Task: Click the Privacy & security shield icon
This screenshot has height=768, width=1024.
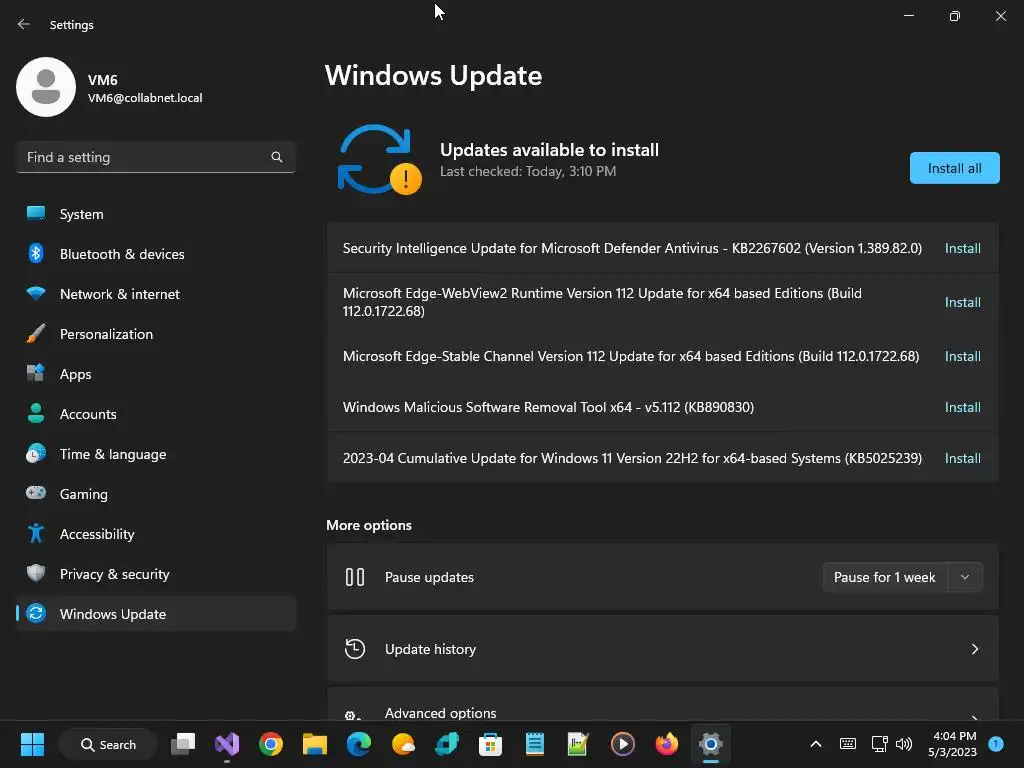Action: pyautogui.click(x=36, y=573)
